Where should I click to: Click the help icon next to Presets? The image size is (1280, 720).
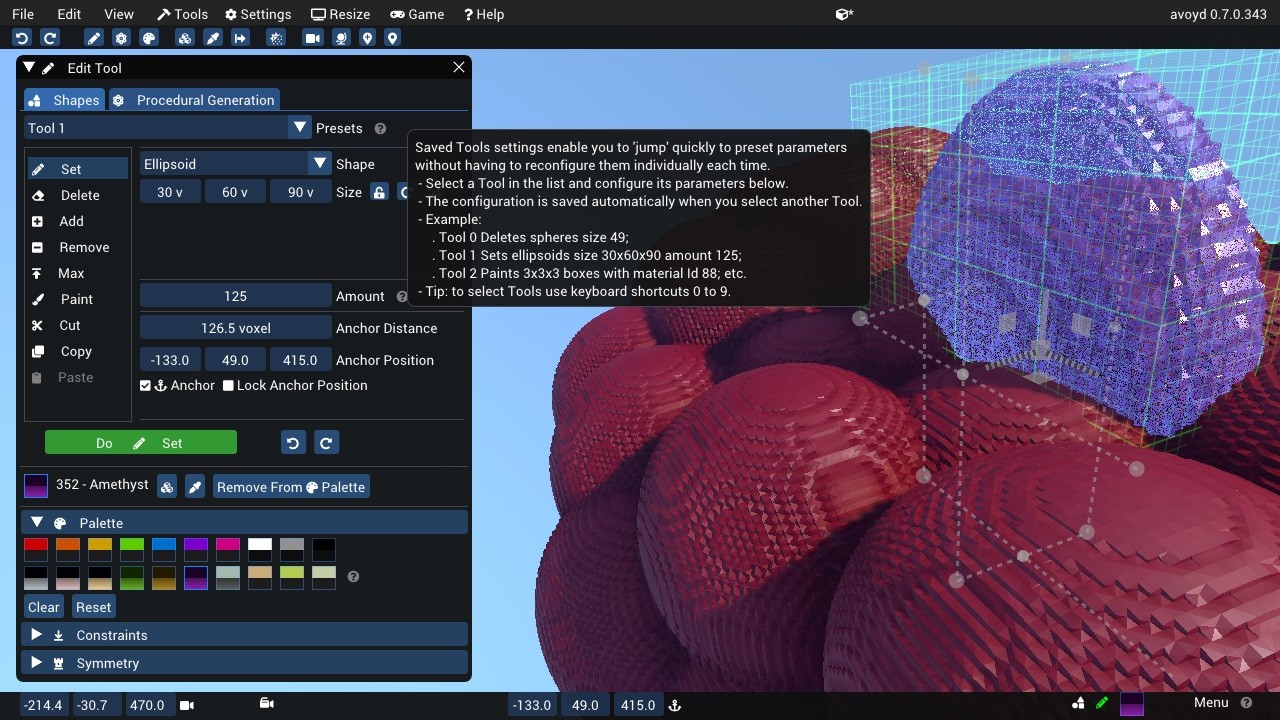pos(380,129)
